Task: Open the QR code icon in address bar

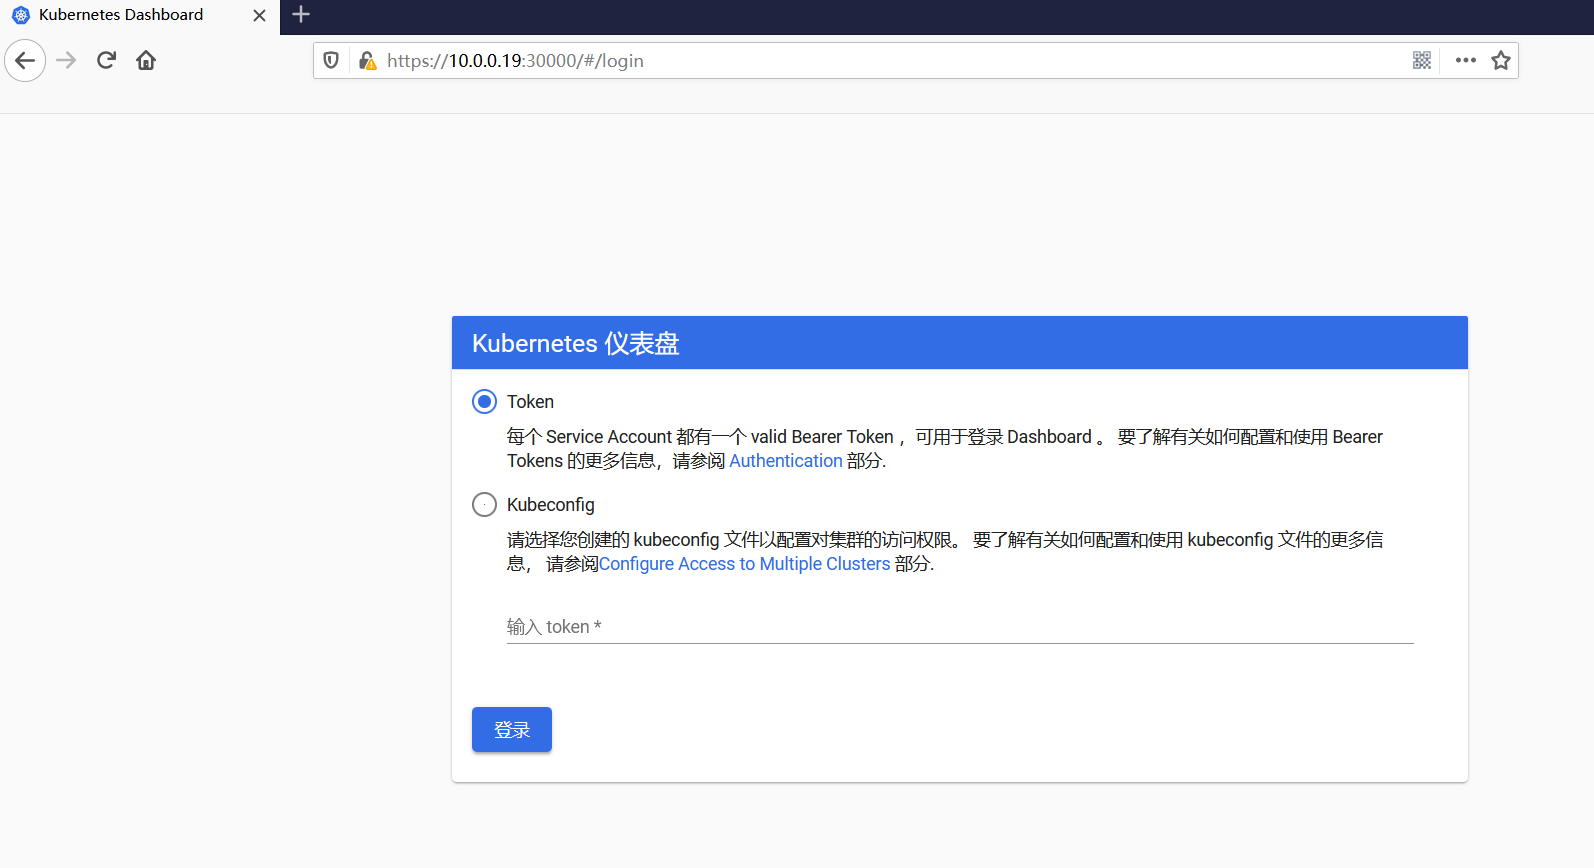Action: tap(1422, 61)
